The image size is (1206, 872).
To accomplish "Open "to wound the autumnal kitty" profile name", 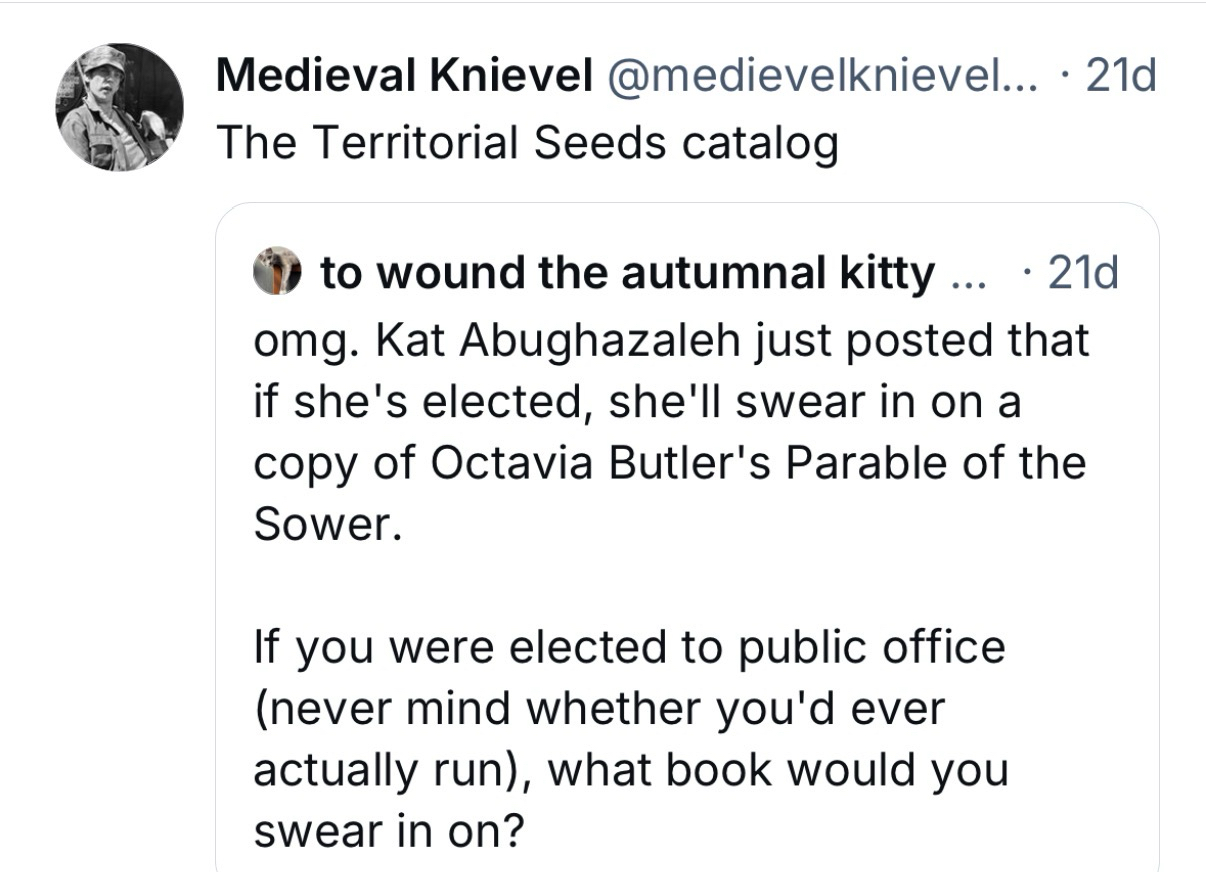I will 628,273.
